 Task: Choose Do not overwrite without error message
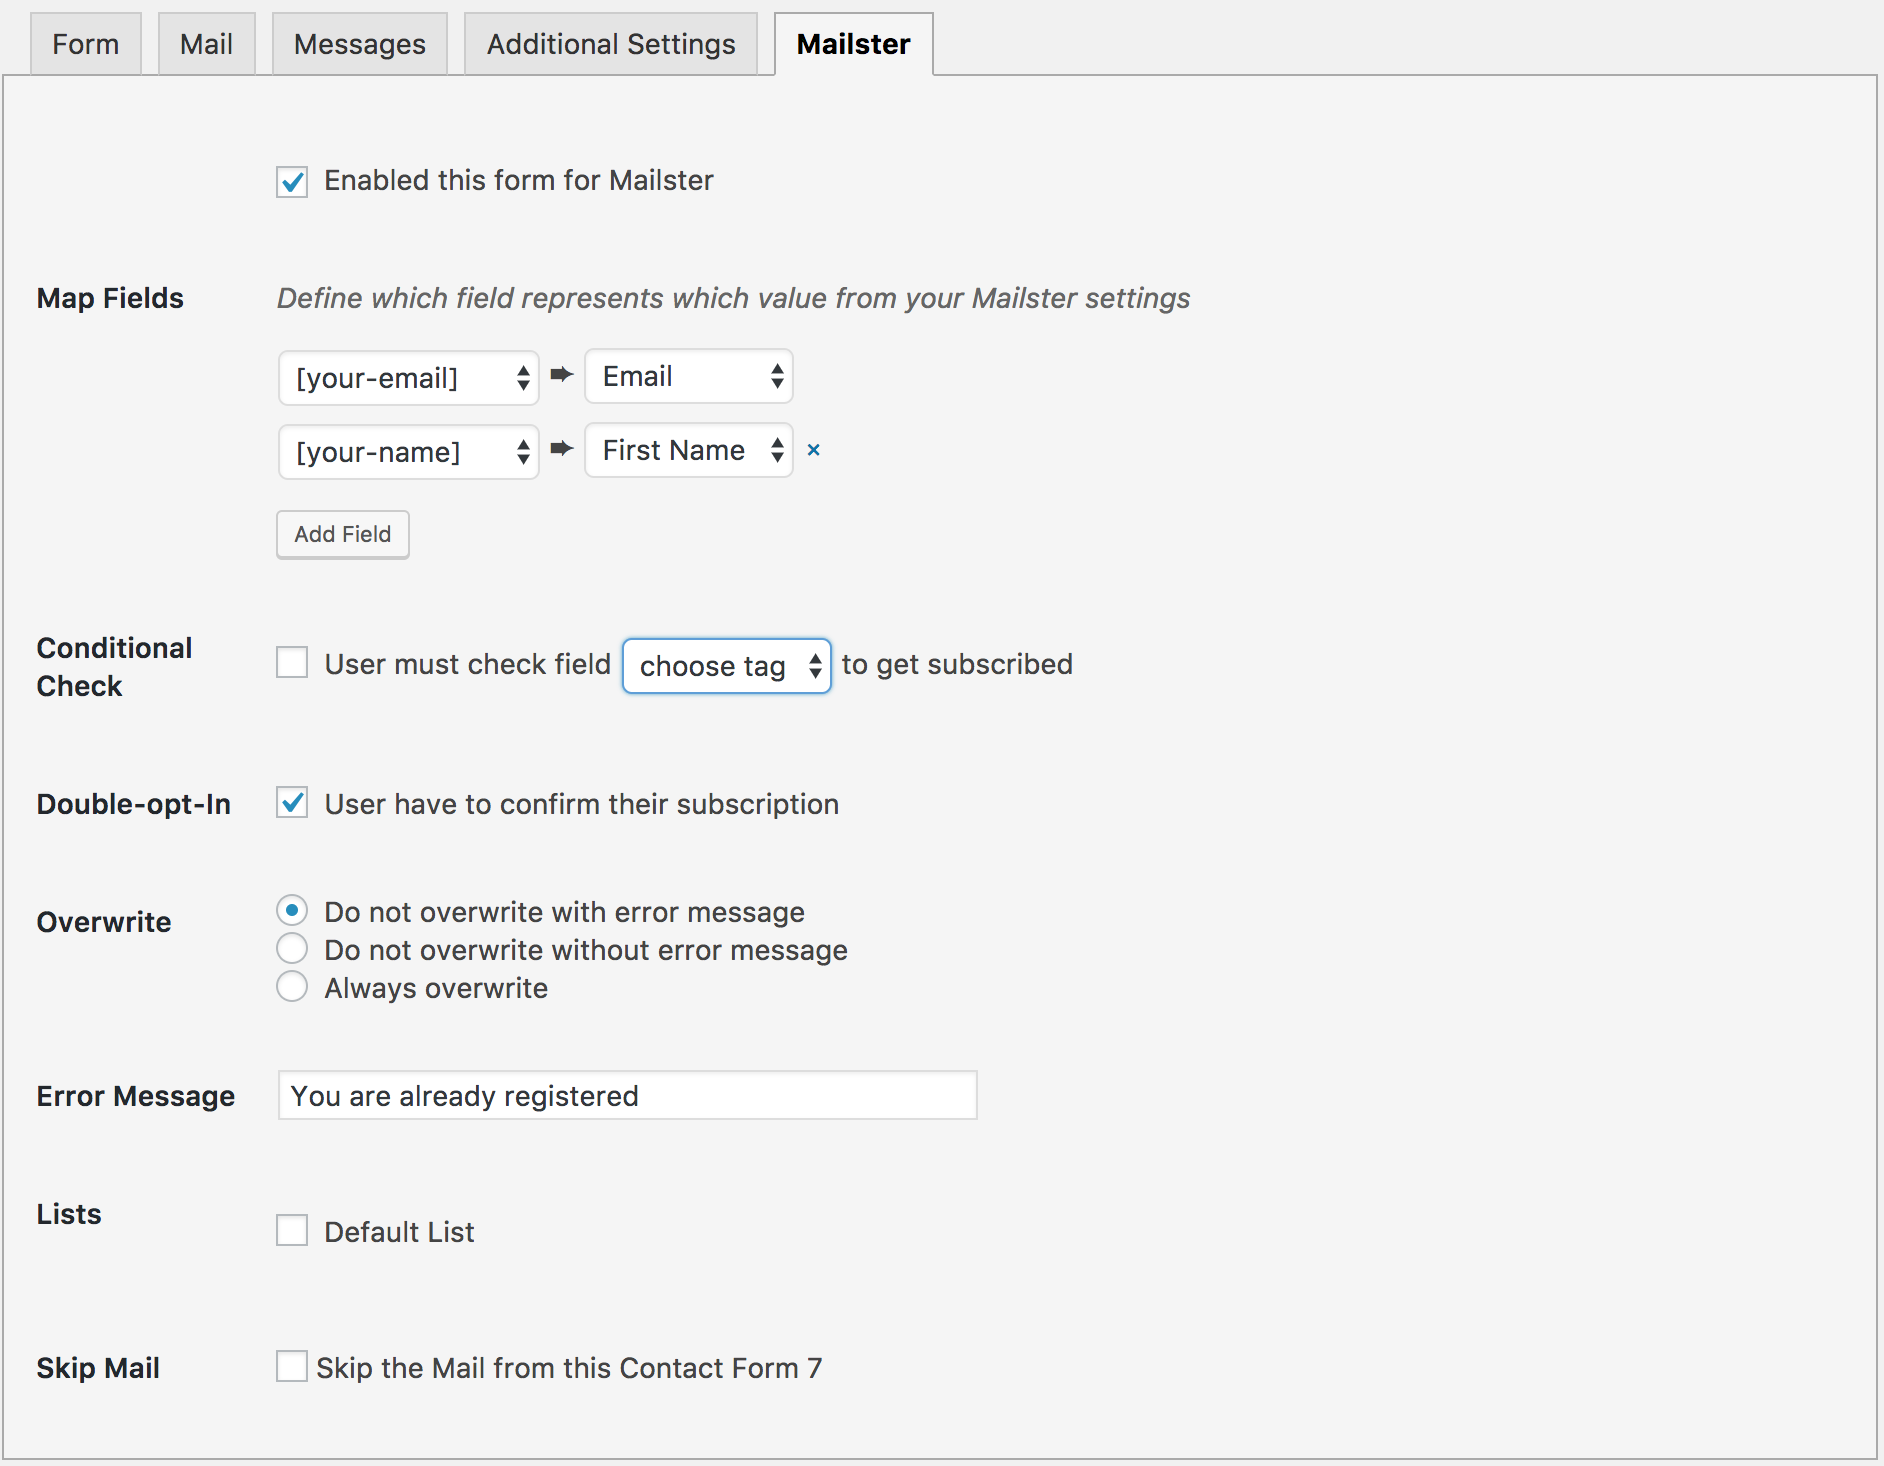[292, 948]
